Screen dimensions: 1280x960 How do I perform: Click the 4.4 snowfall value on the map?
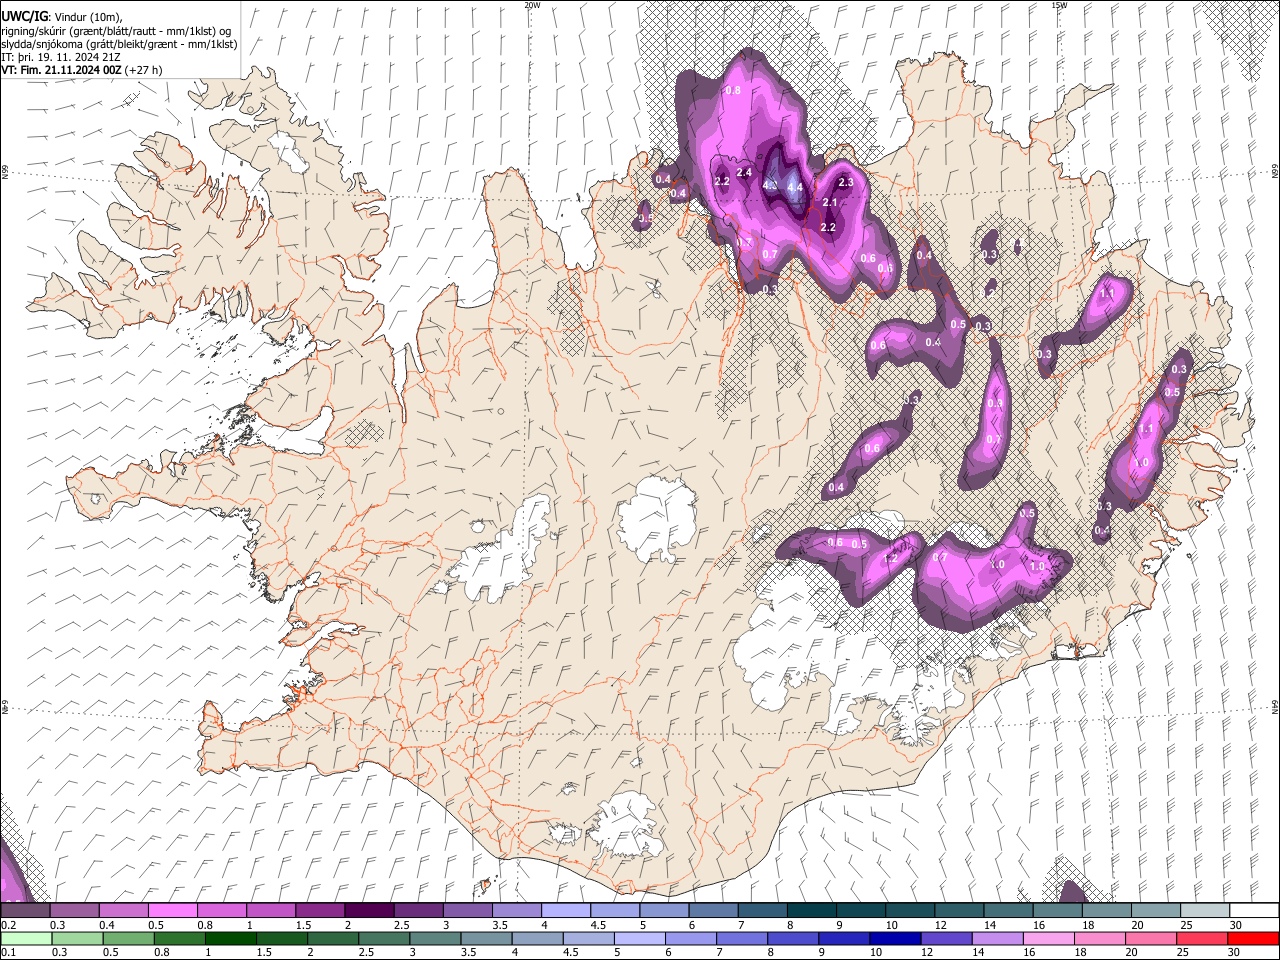click(795, 187)
